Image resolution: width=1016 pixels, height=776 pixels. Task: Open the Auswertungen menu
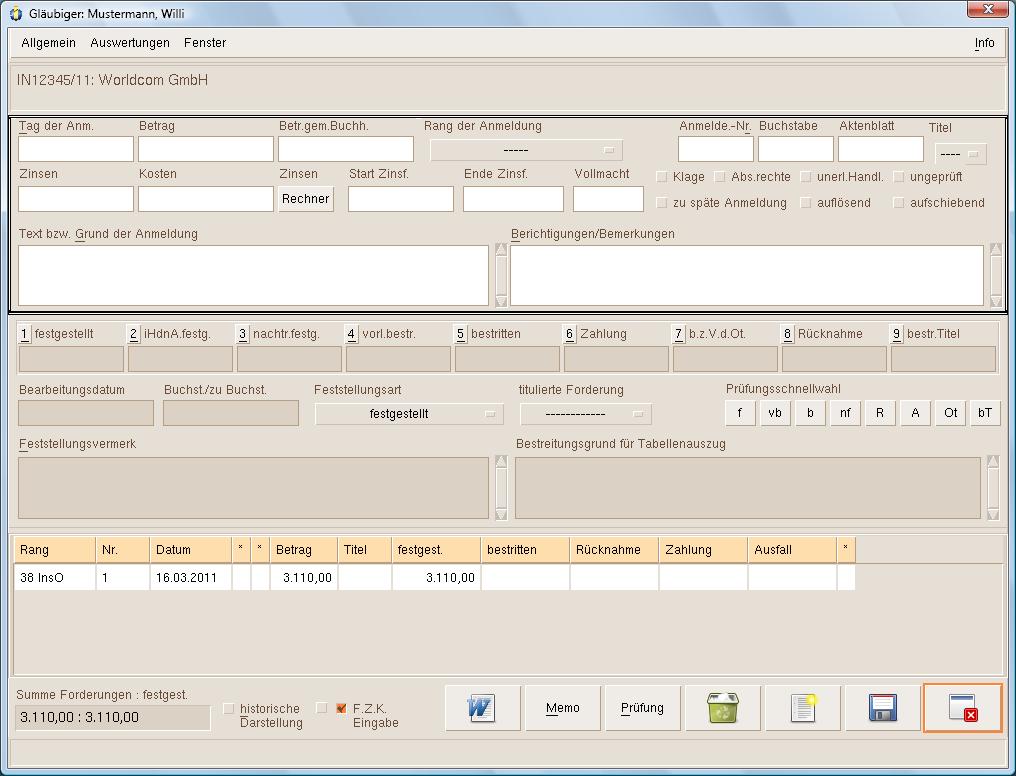pos(130,43)
